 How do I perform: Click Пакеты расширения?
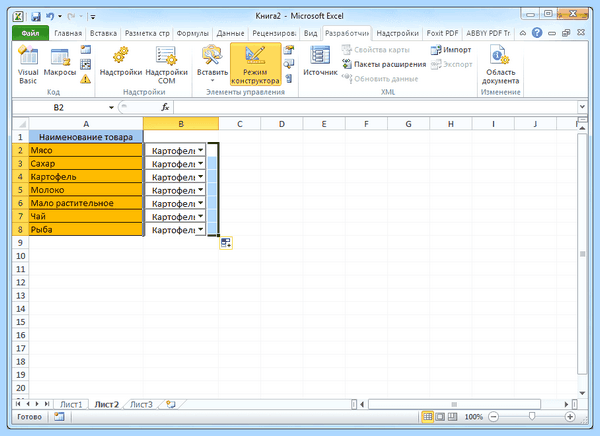[x=384, y=64]
